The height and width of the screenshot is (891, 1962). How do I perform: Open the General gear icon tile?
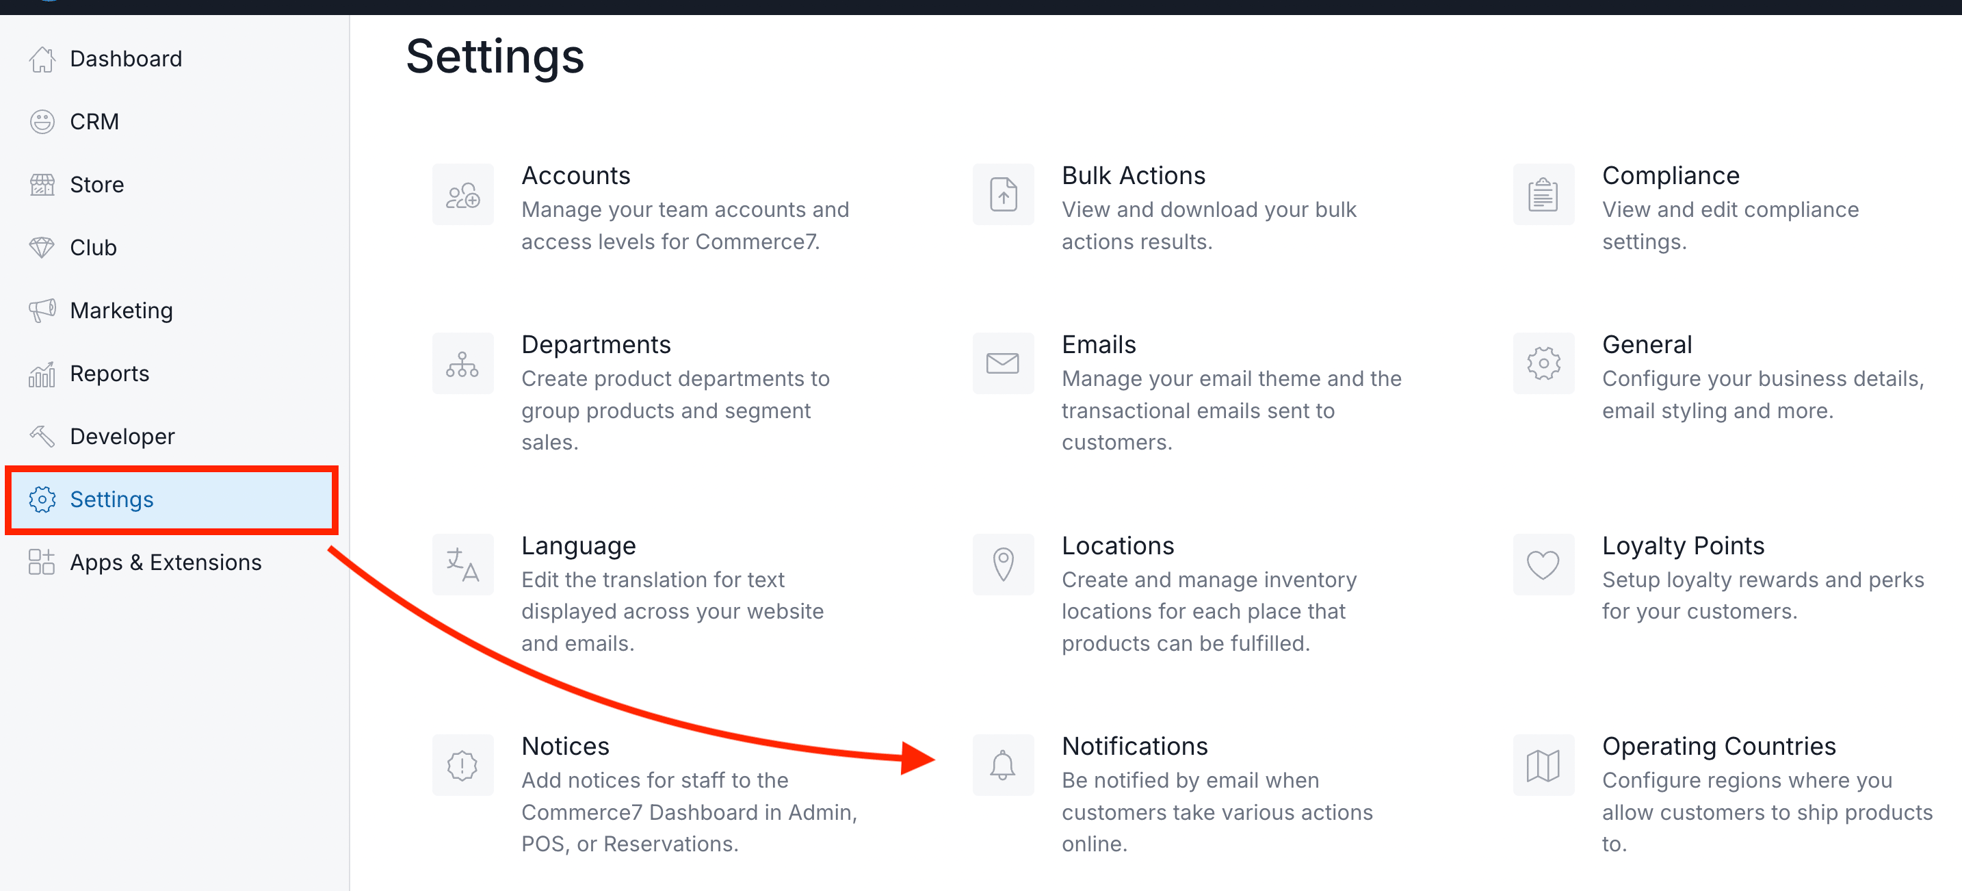tap(1543, 364)
